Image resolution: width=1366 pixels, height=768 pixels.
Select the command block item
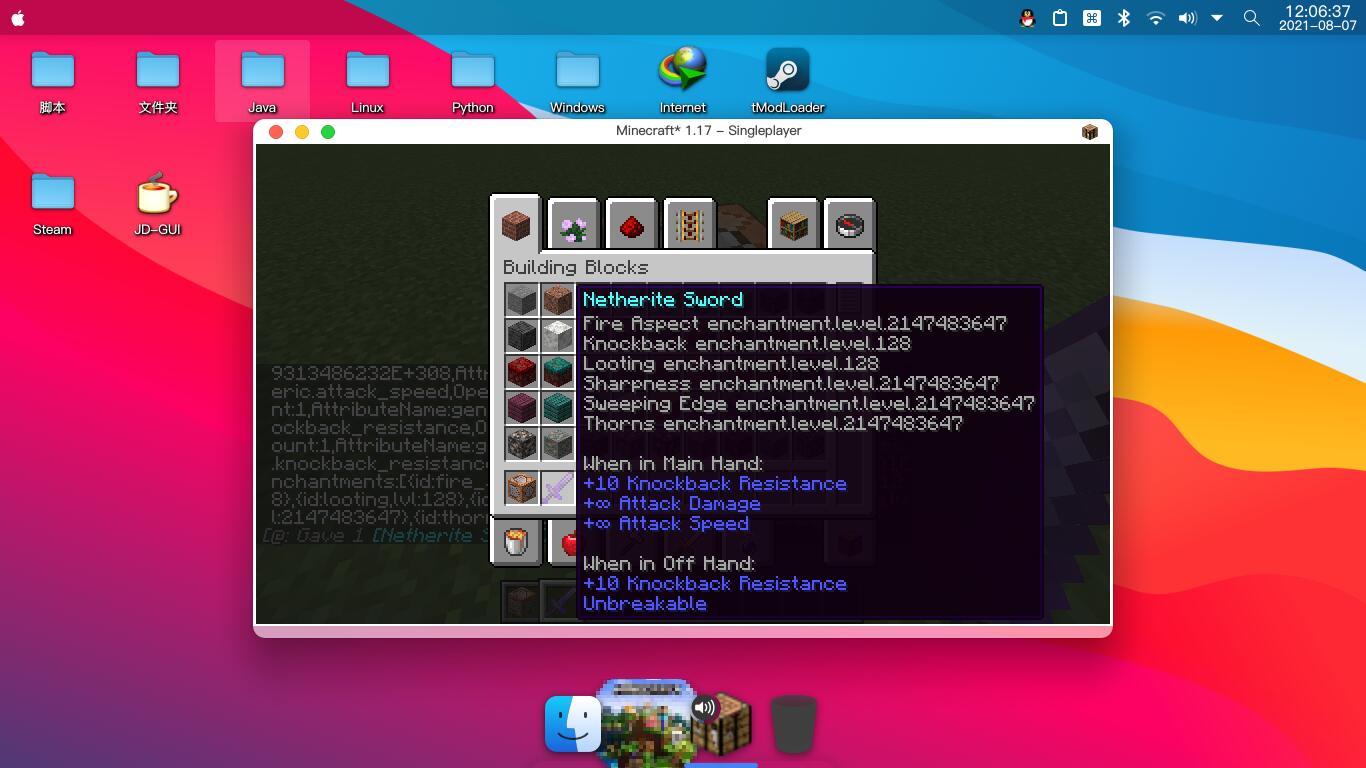click(521, 488)
